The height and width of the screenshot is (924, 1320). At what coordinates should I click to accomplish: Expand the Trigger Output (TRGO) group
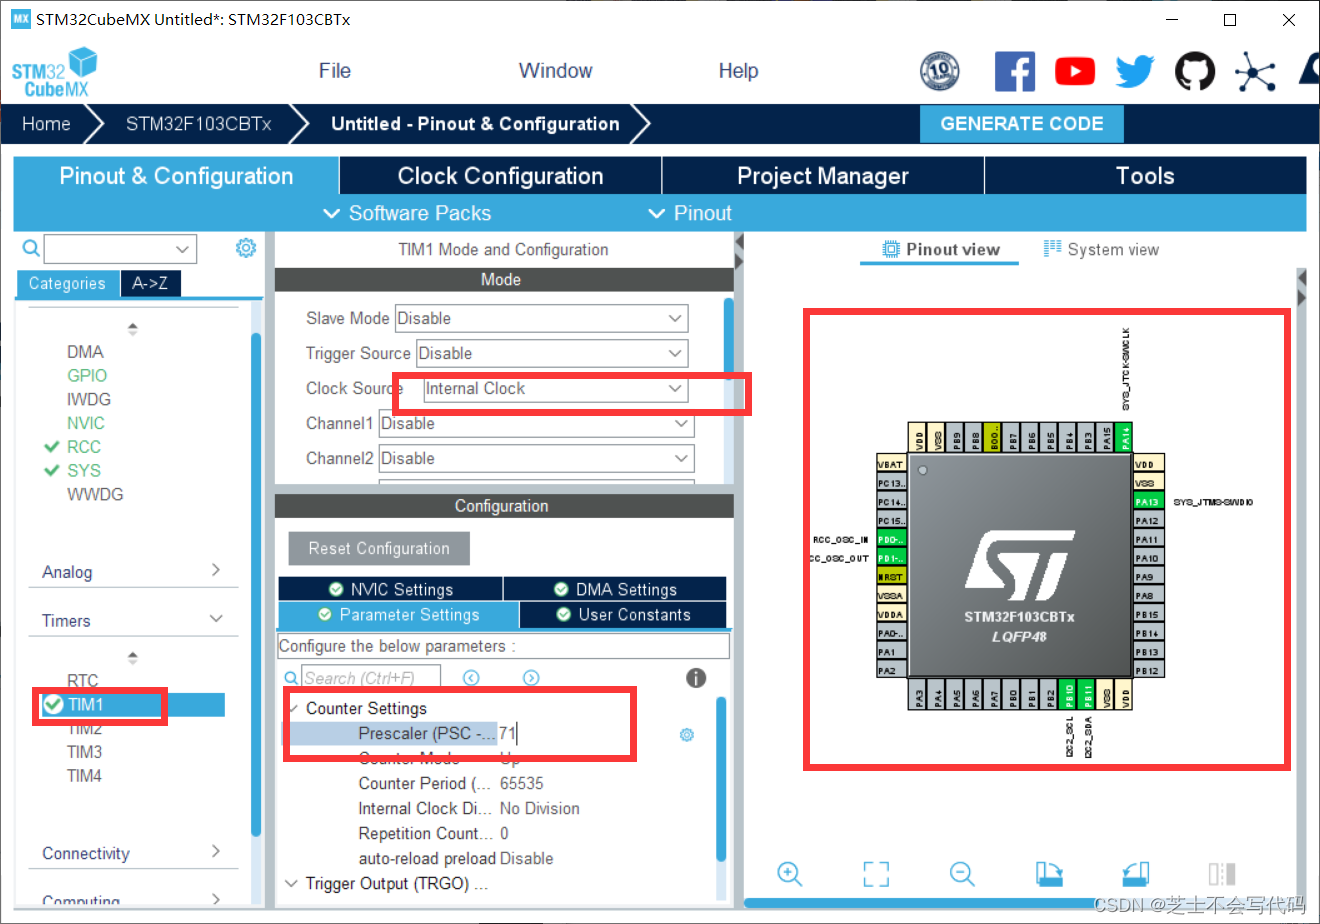tap(291, 883)
